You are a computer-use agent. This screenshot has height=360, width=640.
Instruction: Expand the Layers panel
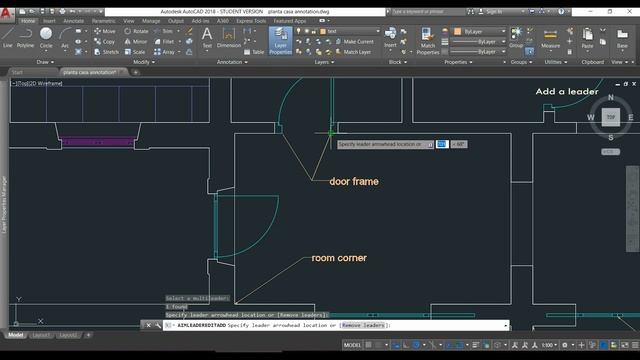pyautogui.click(x=324, y=62)
